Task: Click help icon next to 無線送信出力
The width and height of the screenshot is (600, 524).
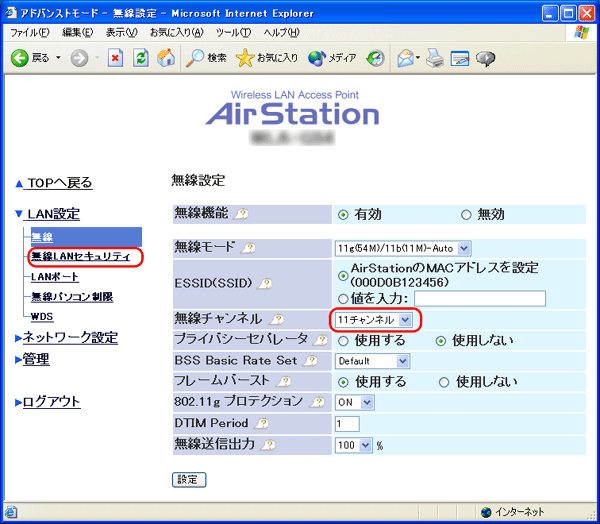Action: (268, 444)
